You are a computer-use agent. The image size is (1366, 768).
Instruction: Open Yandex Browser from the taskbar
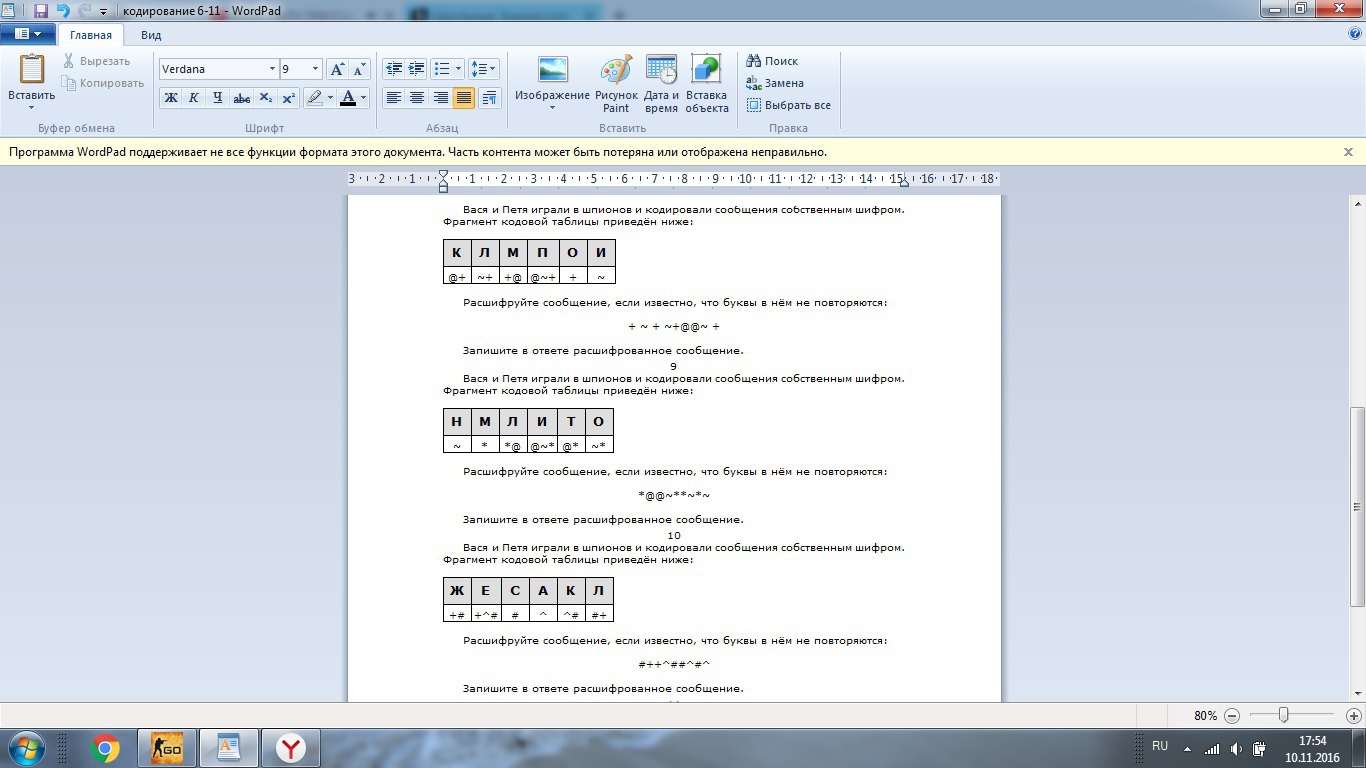(x=291, y=748)
